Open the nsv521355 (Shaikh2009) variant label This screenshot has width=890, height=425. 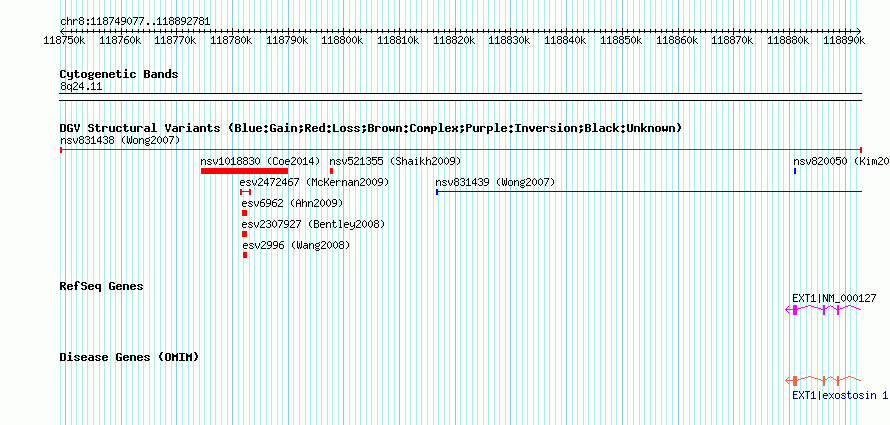tap(395, 161)
